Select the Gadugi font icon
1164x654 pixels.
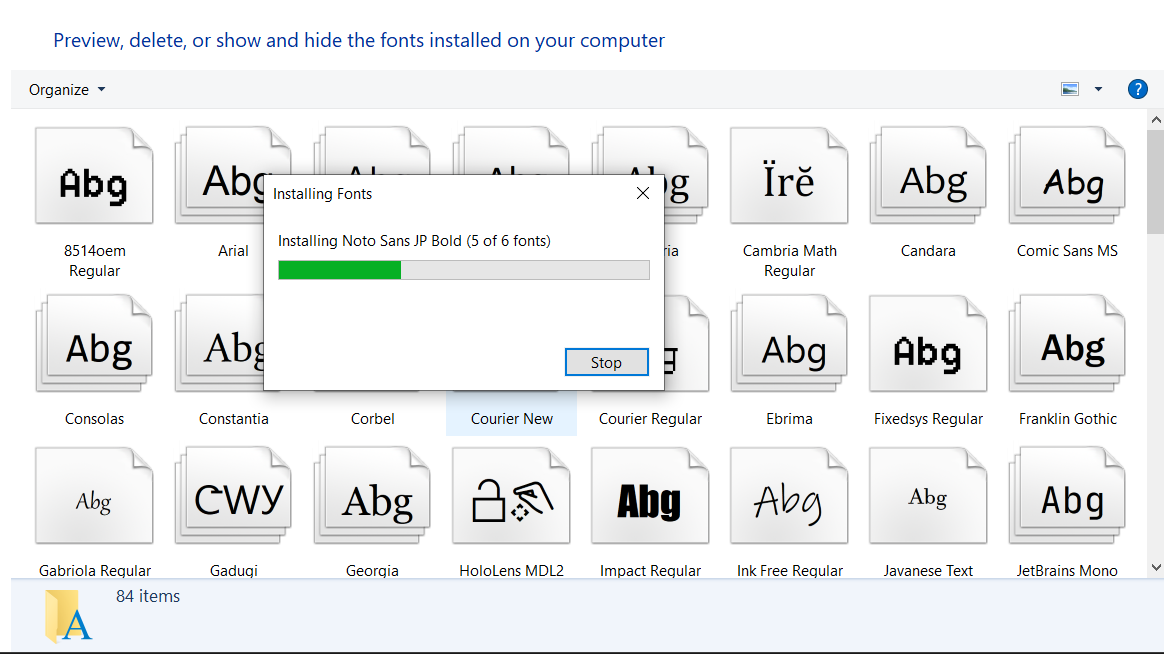point(233,496)
